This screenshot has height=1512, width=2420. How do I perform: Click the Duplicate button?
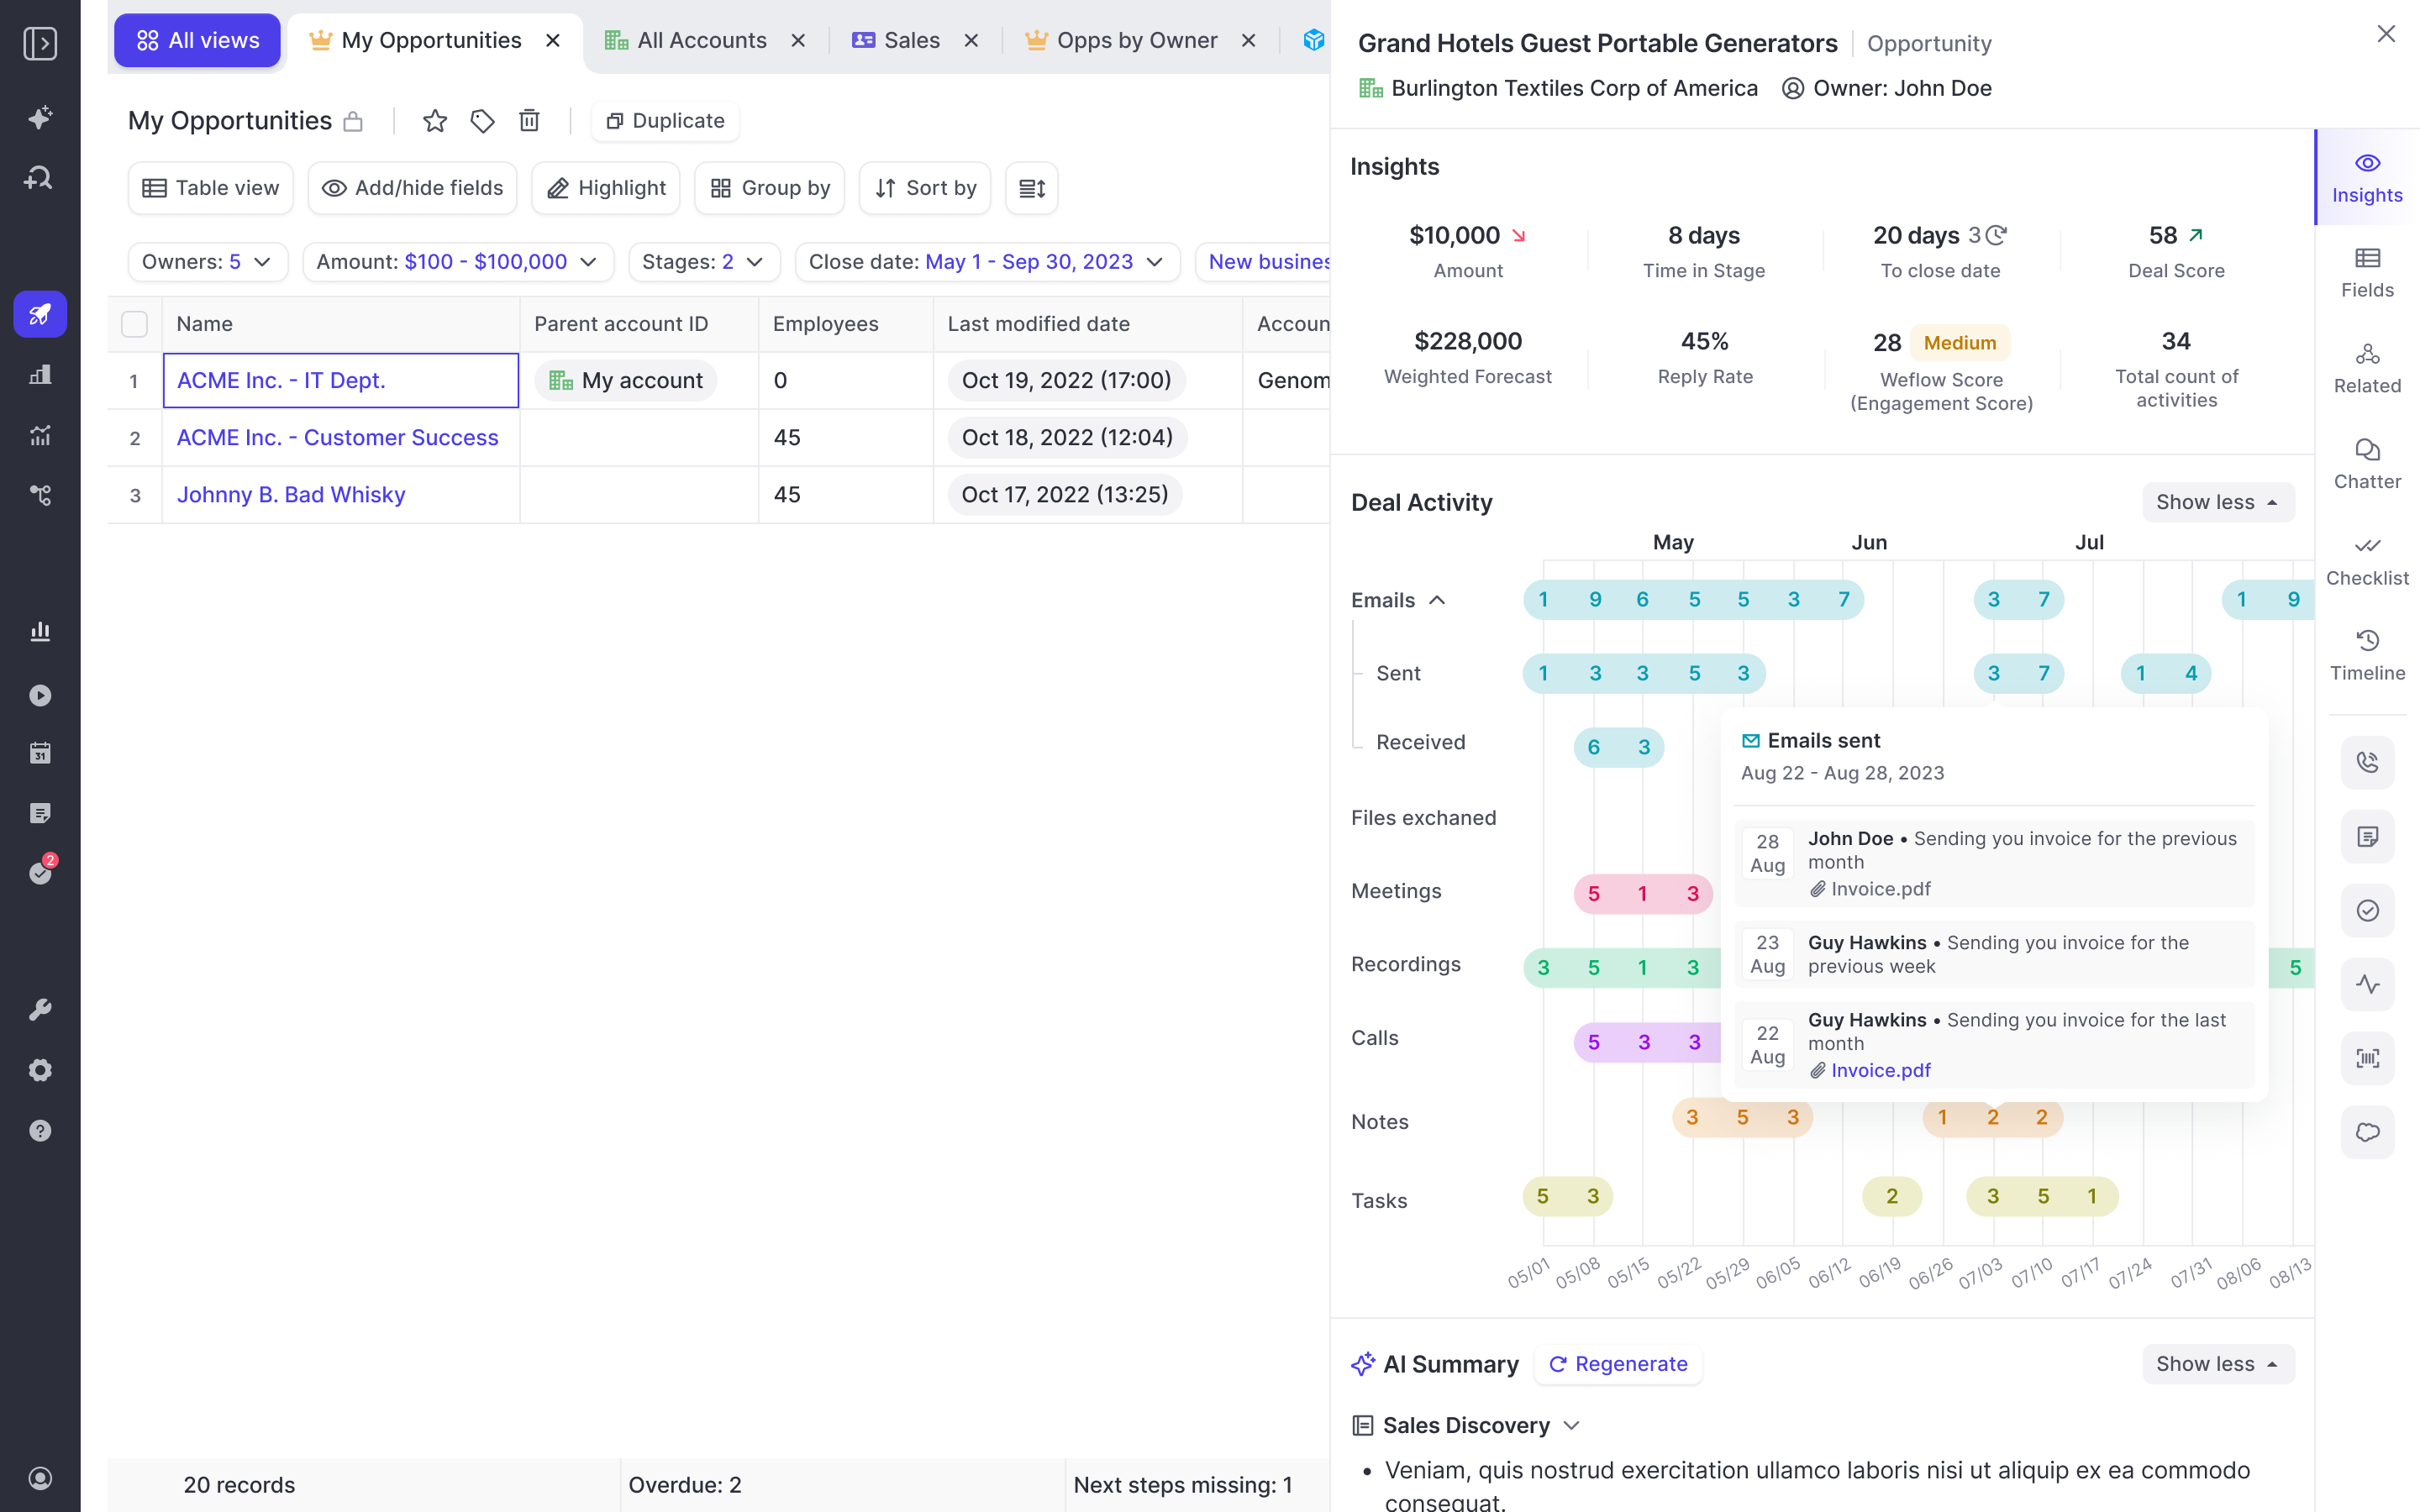pos(665,121)
